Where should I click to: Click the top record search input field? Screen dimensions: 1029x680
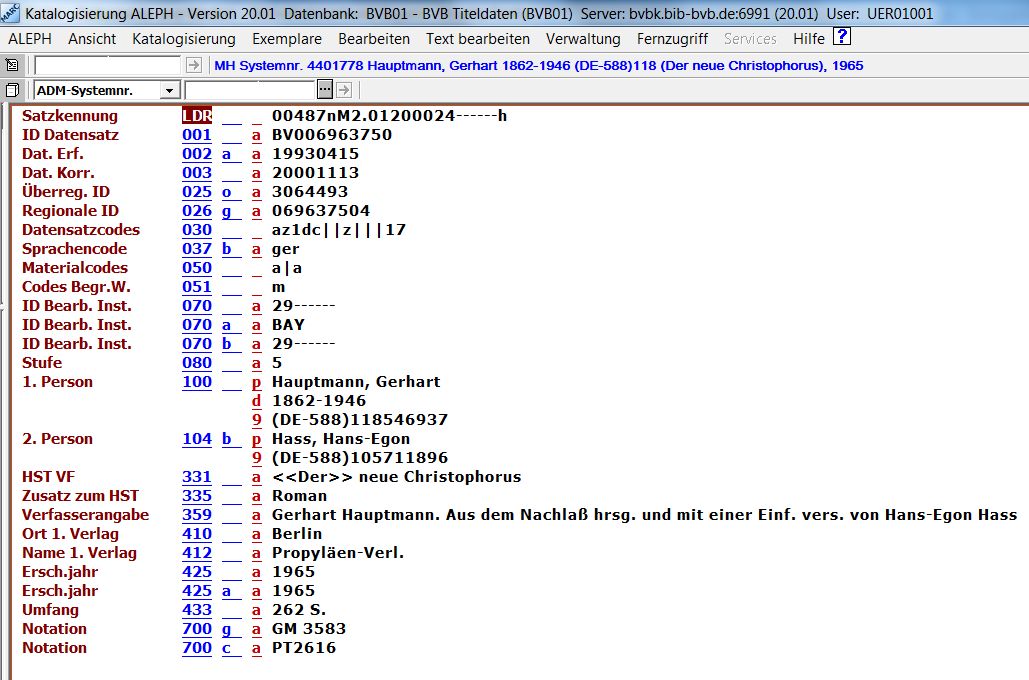(108, 65)
